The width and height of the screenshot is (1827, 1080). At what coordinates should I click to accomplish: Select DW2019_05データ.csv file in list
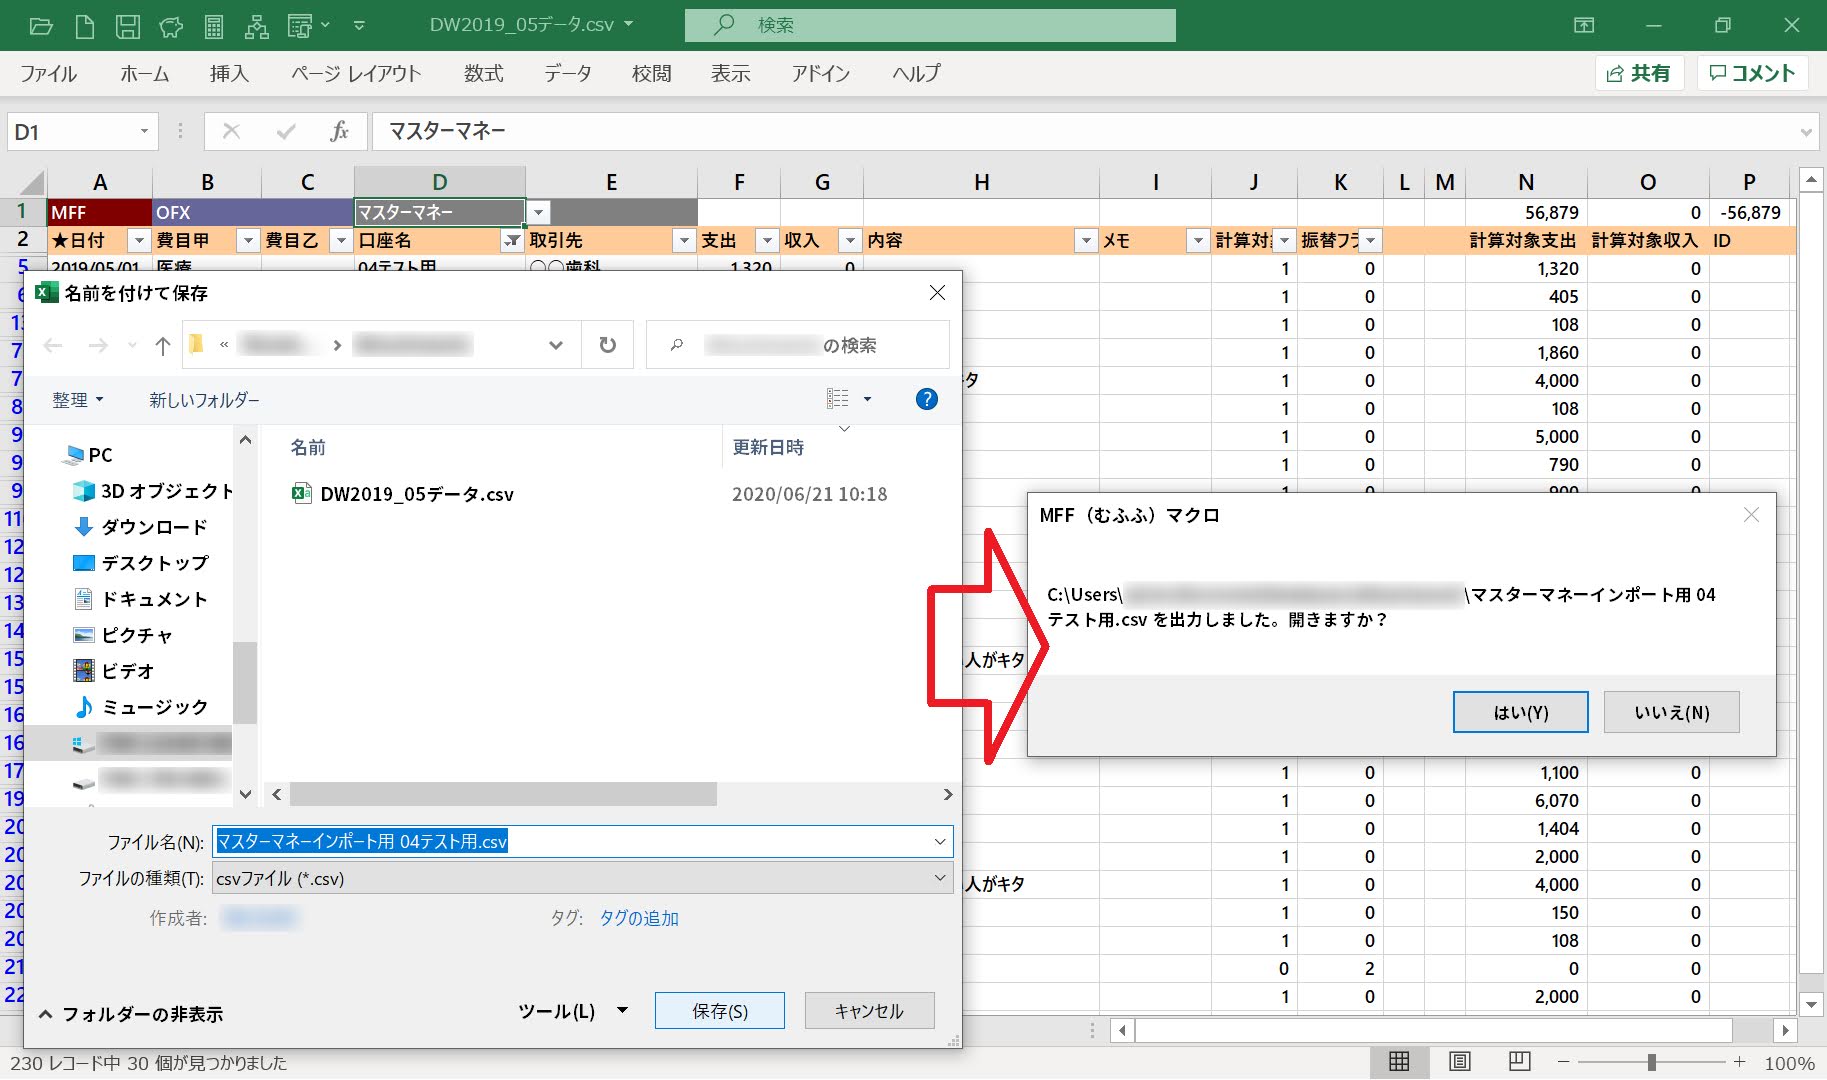pos(416,494)
